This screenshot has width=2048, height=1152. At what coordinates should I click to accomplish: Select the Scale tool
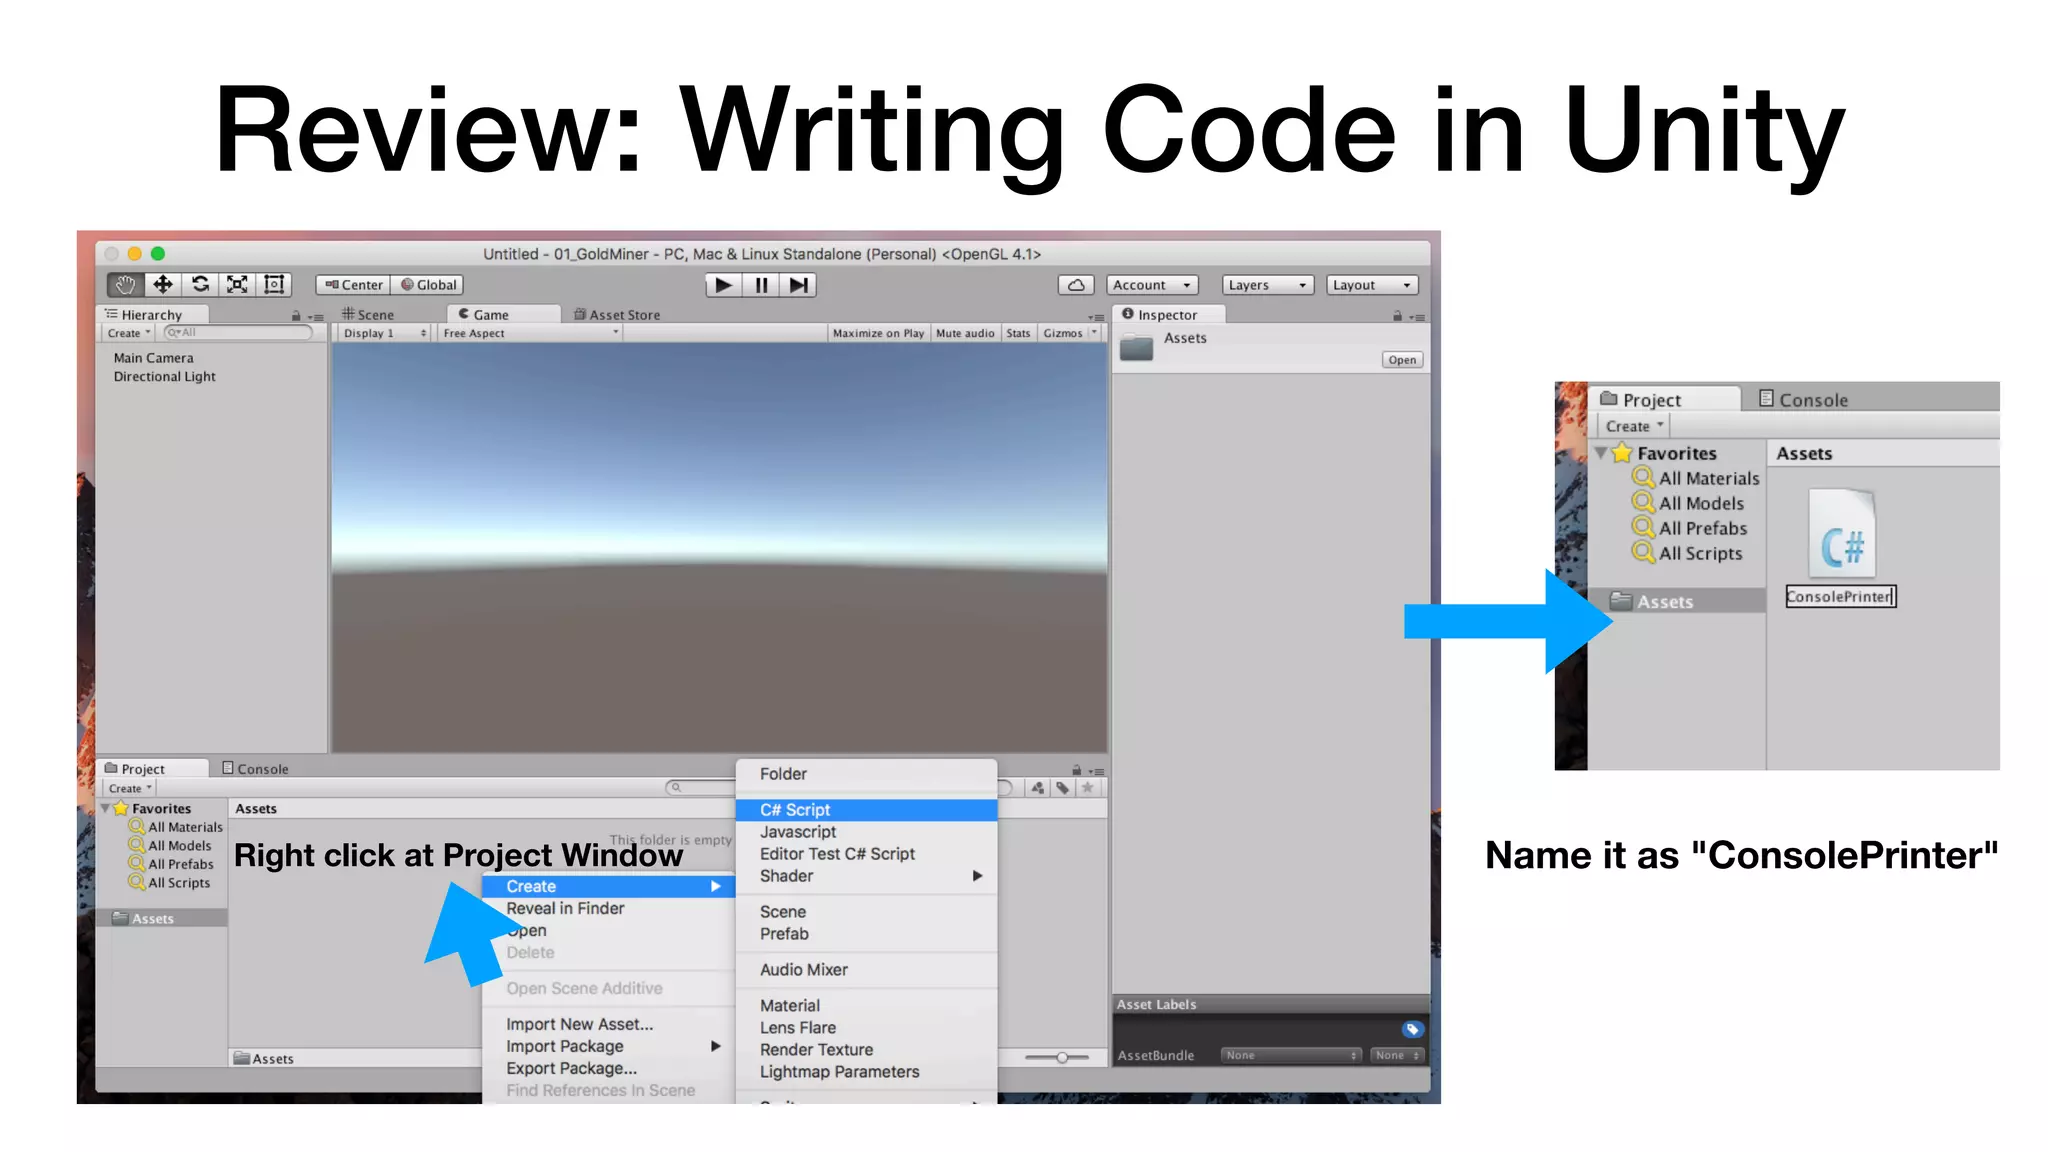[x=237, y=285]
